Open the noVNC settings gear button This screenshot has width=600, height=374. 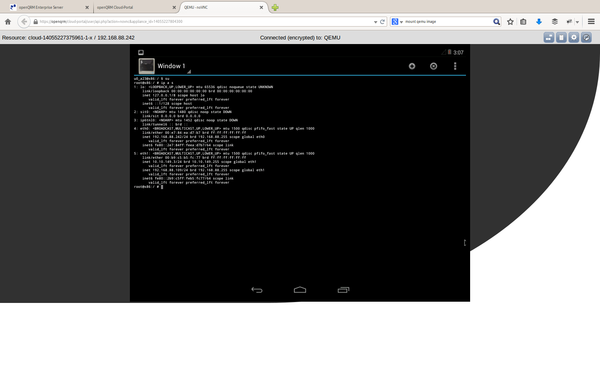pyautogui.click(x=574, y=38)
